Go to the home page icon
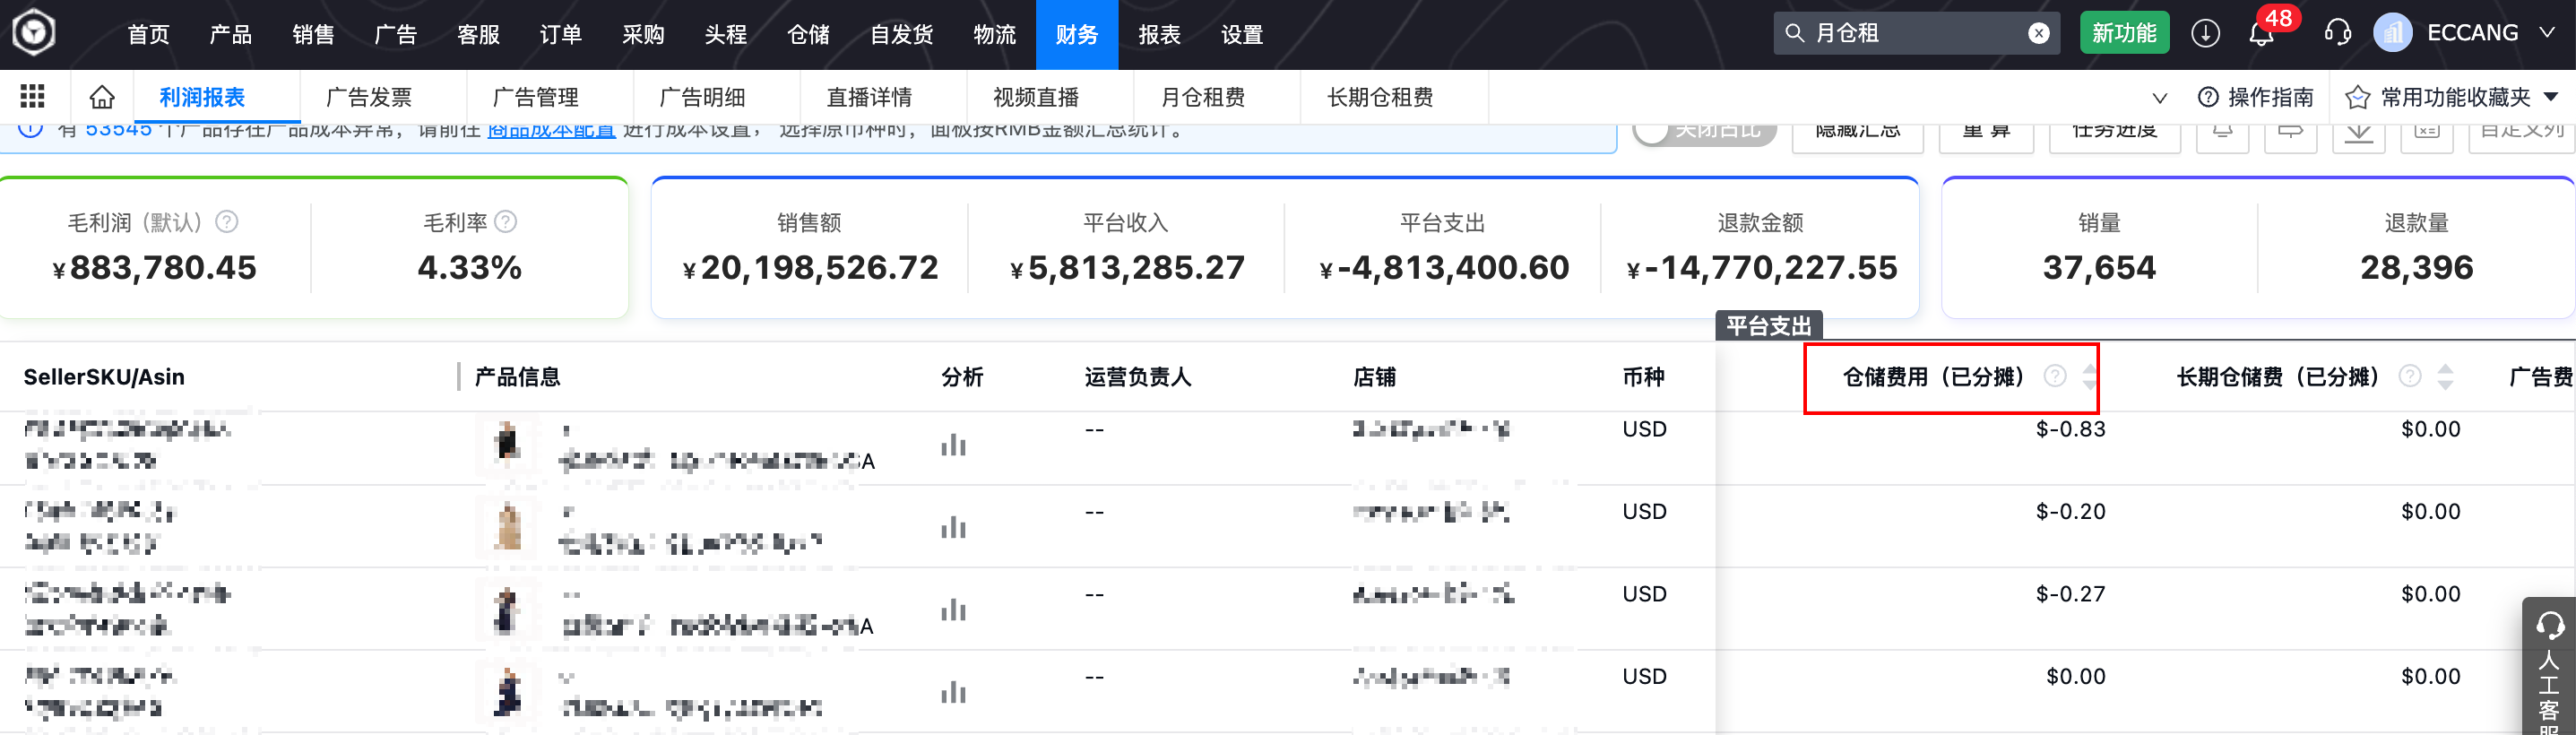 102,97
